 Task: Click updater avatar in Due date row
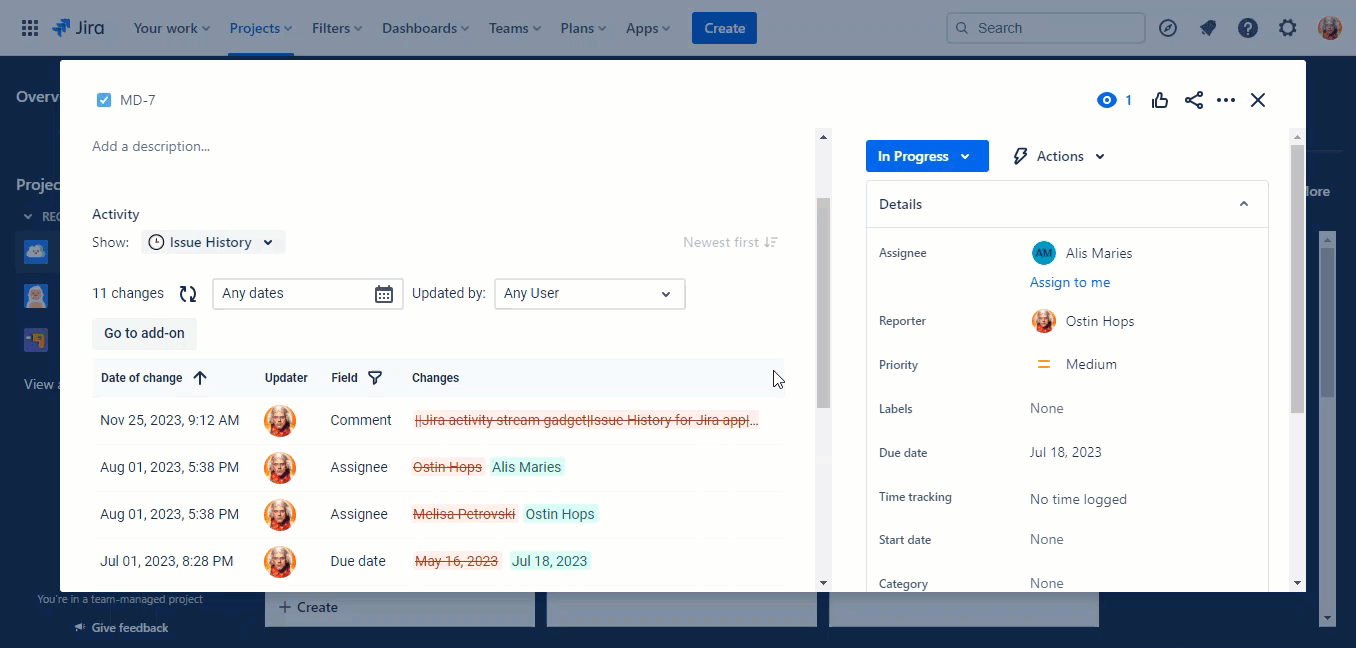(x=280, y=562)
